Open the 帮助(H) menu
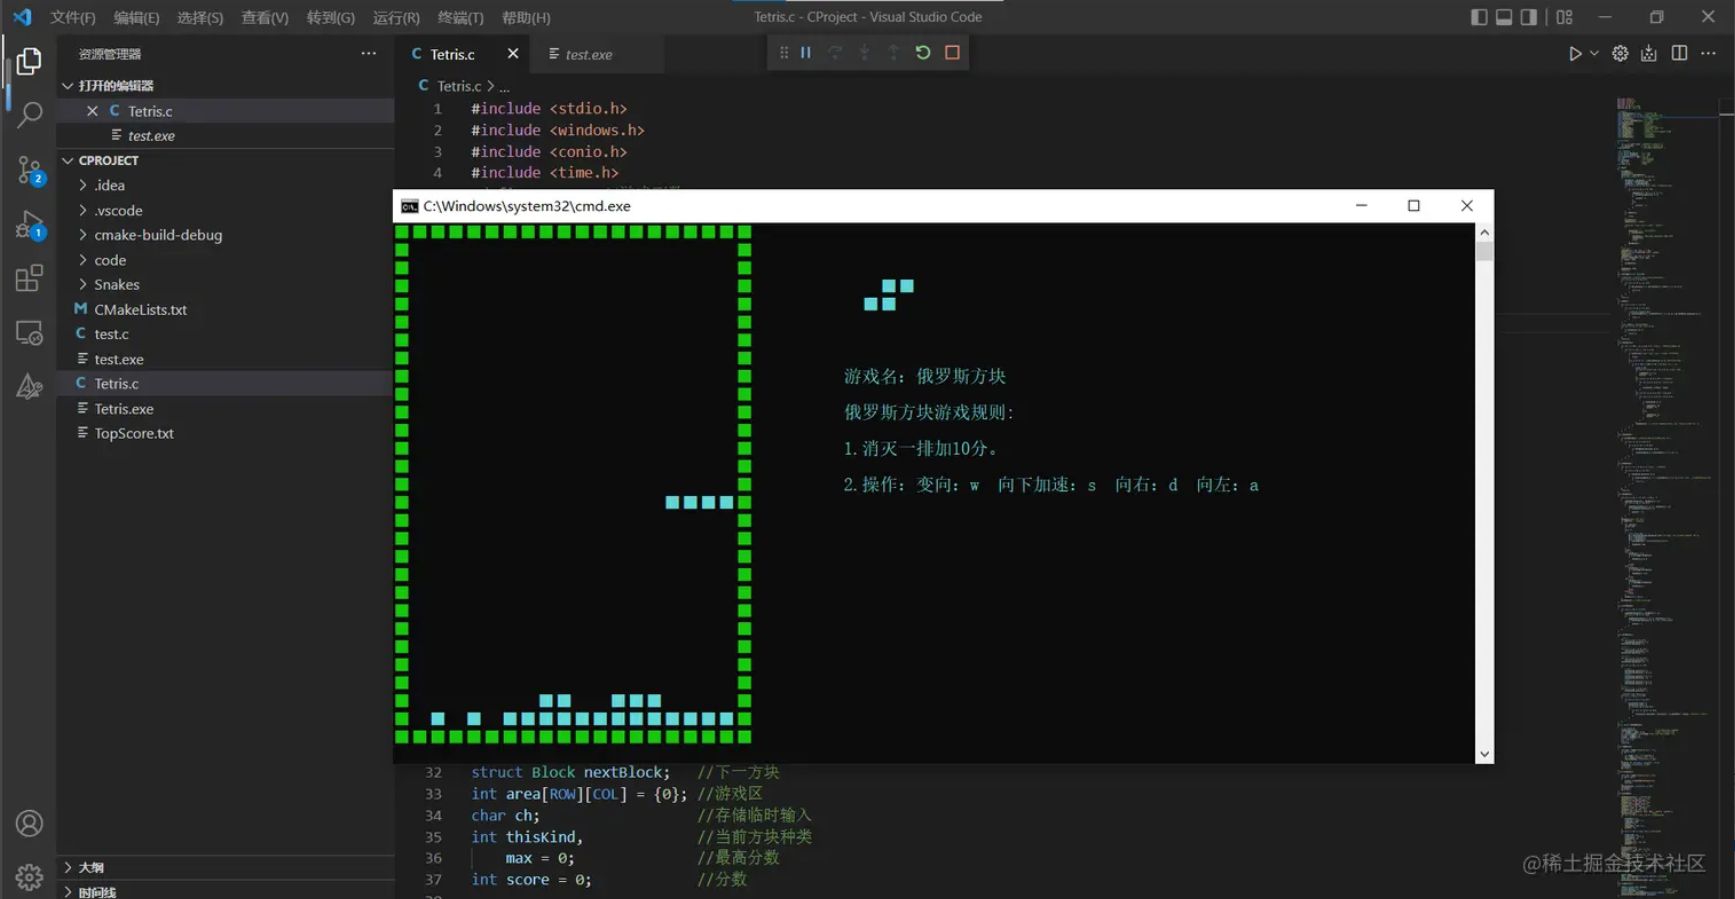Image resolution: width=1735 pixels, height=899 pixels. tap(526, 18)
